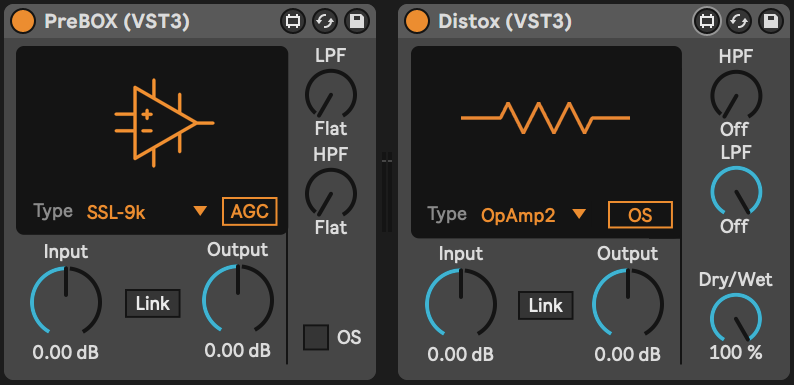Click PreBOX LPF knob

click(331, 94)
